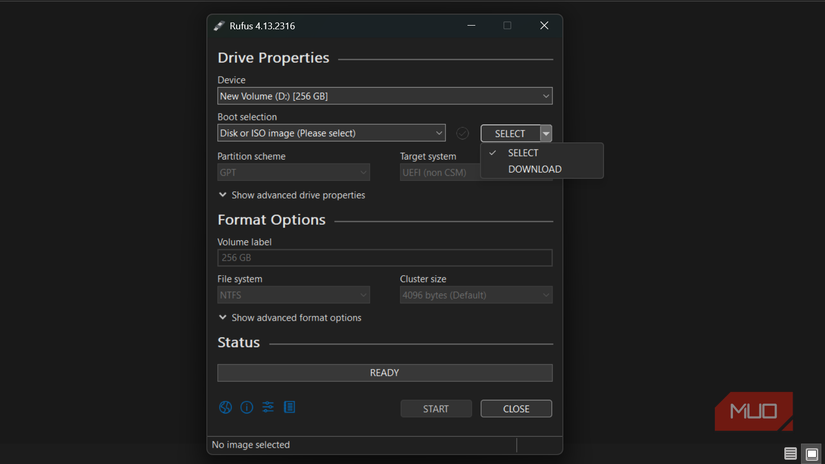Minimize the Rufus window

coord(471,25)
